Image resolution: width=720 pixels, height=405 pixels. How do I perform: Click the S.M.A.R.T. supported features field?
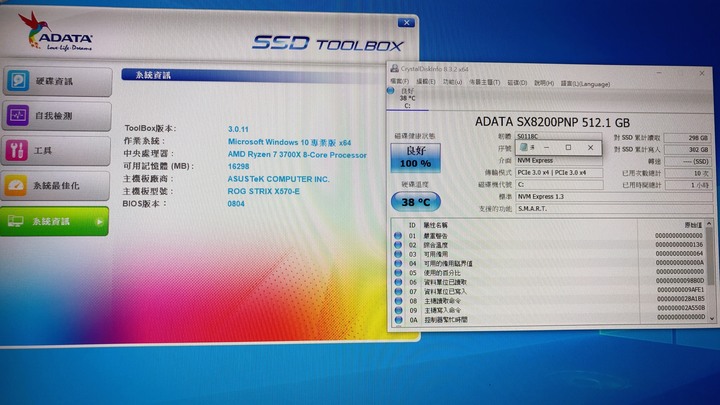(614, 208)
